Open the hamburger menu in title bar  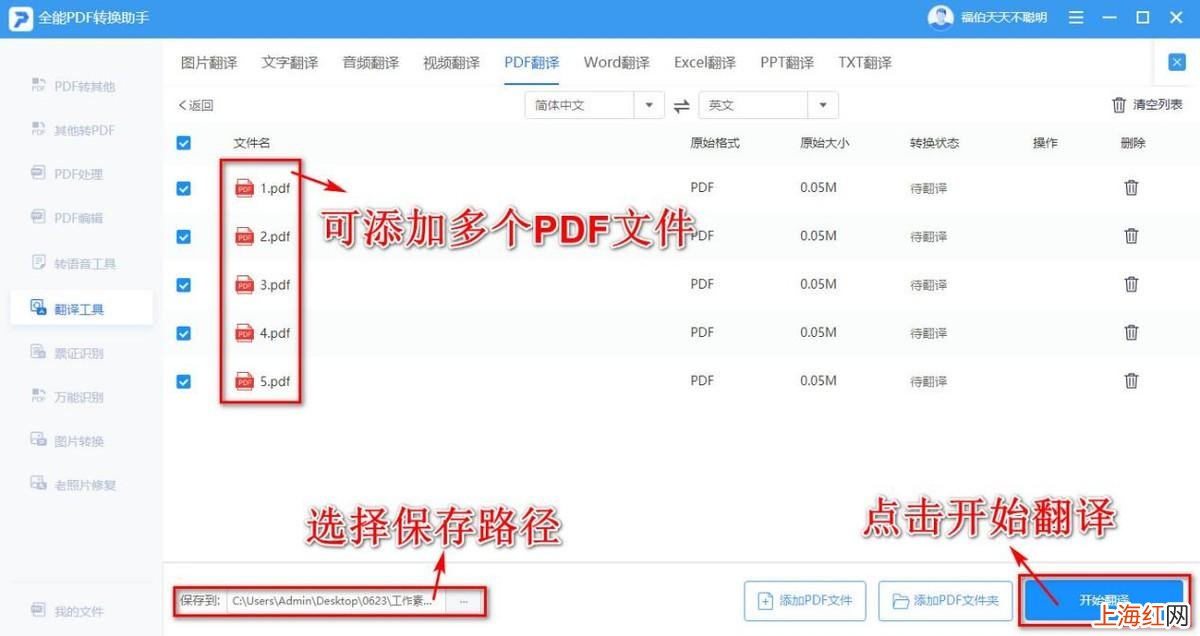point(1076,17)
